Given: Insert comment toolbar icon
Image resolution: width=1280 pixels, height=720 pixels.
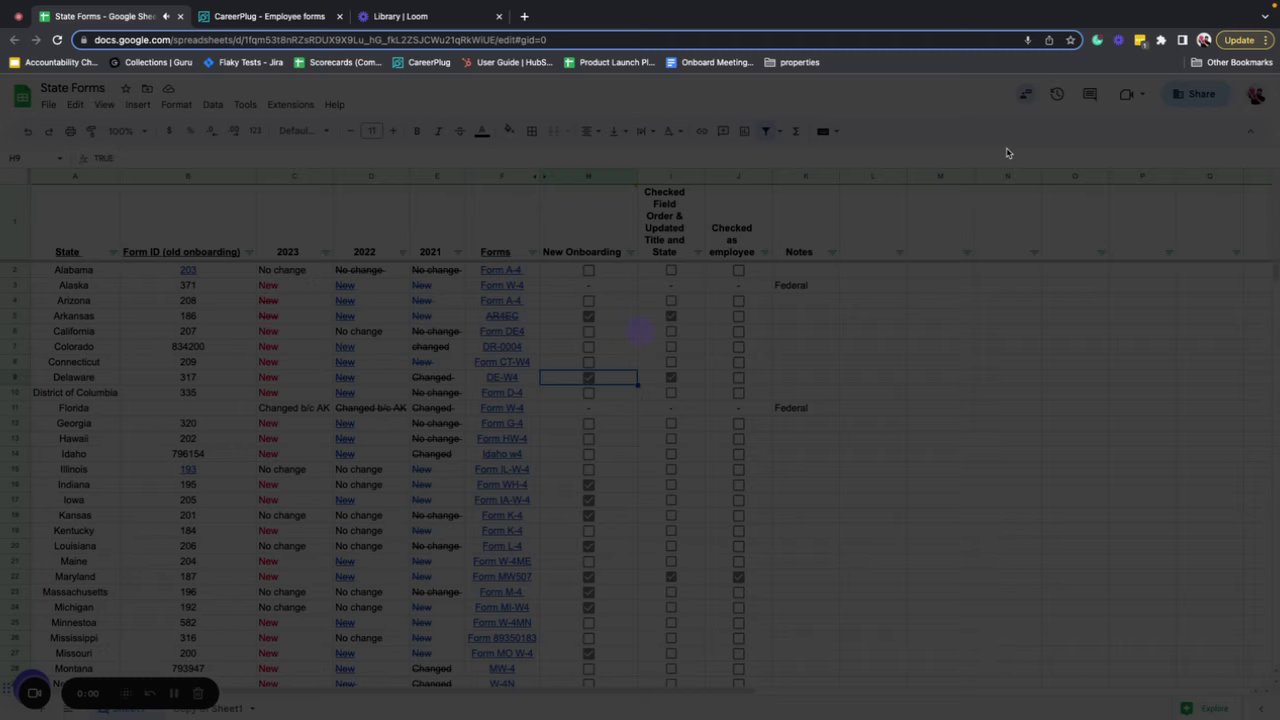Looking at the screenshot, I should [x=723, y=131].
